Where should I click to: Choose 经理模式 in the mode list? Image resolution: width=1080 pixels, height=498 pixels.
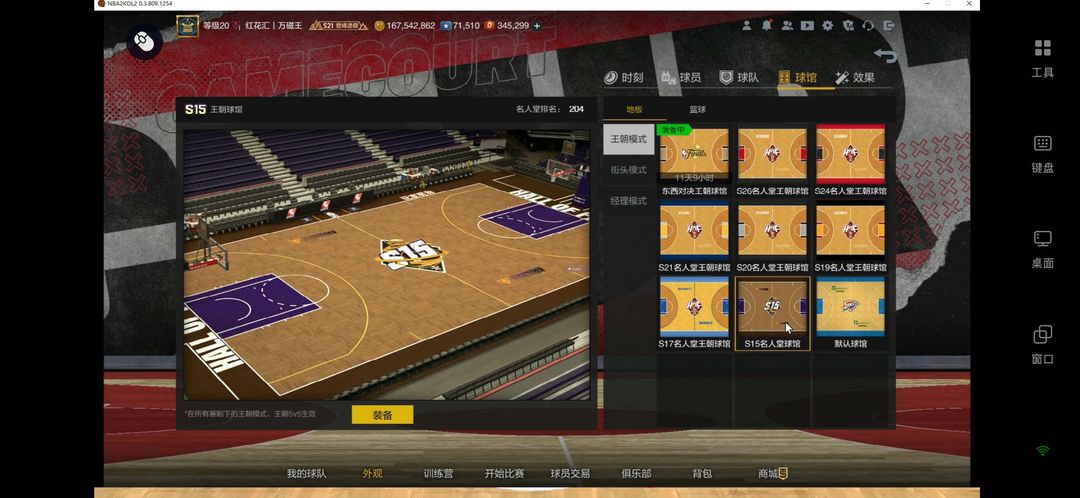(x=628, y=201)
